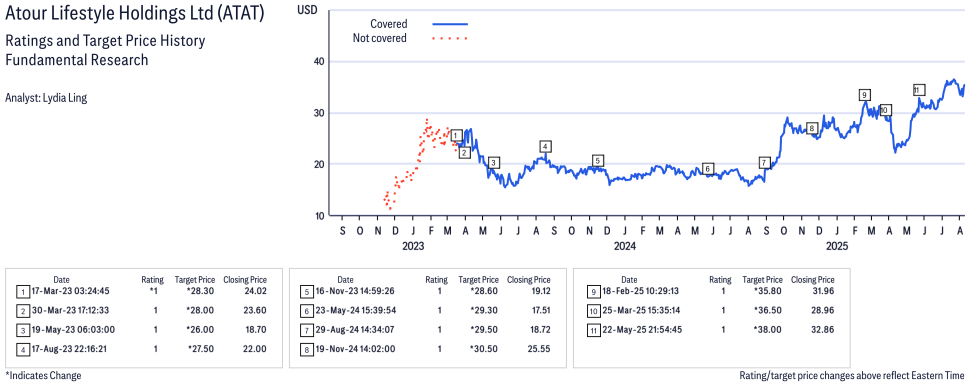Click the closing price 17.51
The height and width of the screenshot is (382, 975).
tap(539, 310)
